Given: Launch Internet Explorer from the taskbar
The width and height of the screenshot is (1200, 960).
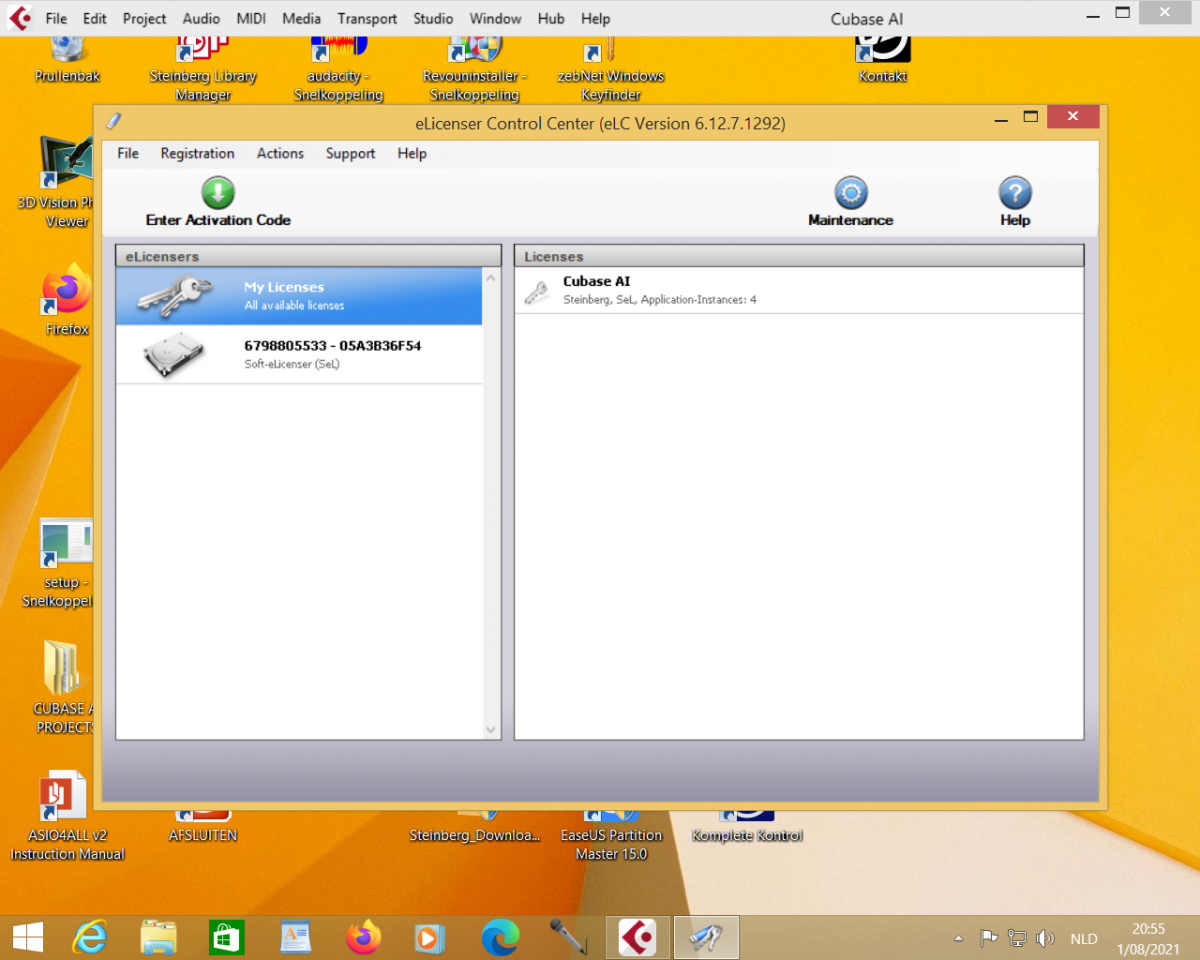Looking at the screenshot, I should point(90,937).
